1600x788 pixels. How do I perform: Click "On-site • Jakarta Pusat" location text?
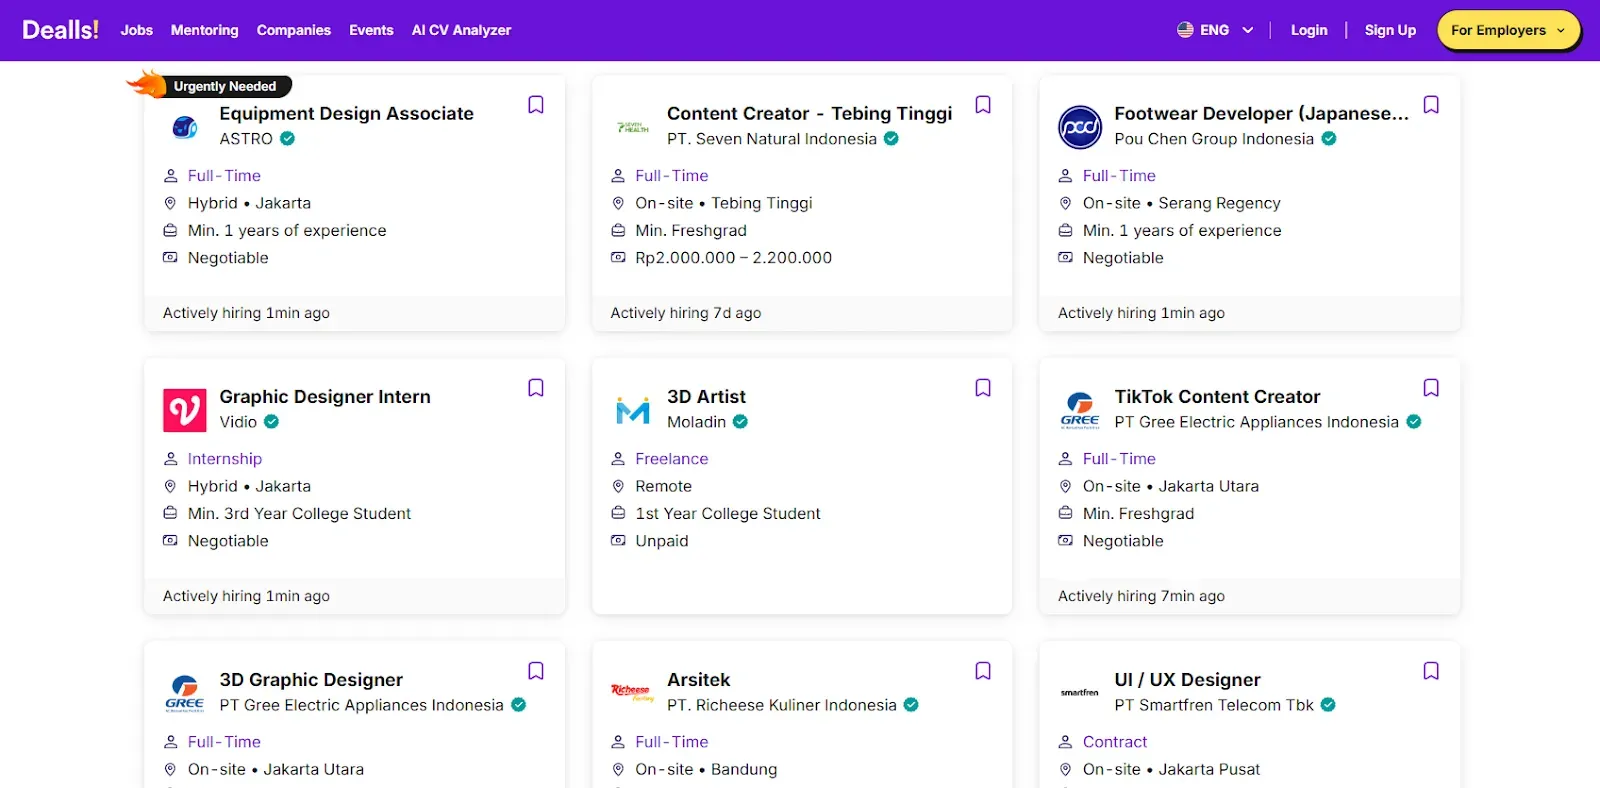(1171, 770)
